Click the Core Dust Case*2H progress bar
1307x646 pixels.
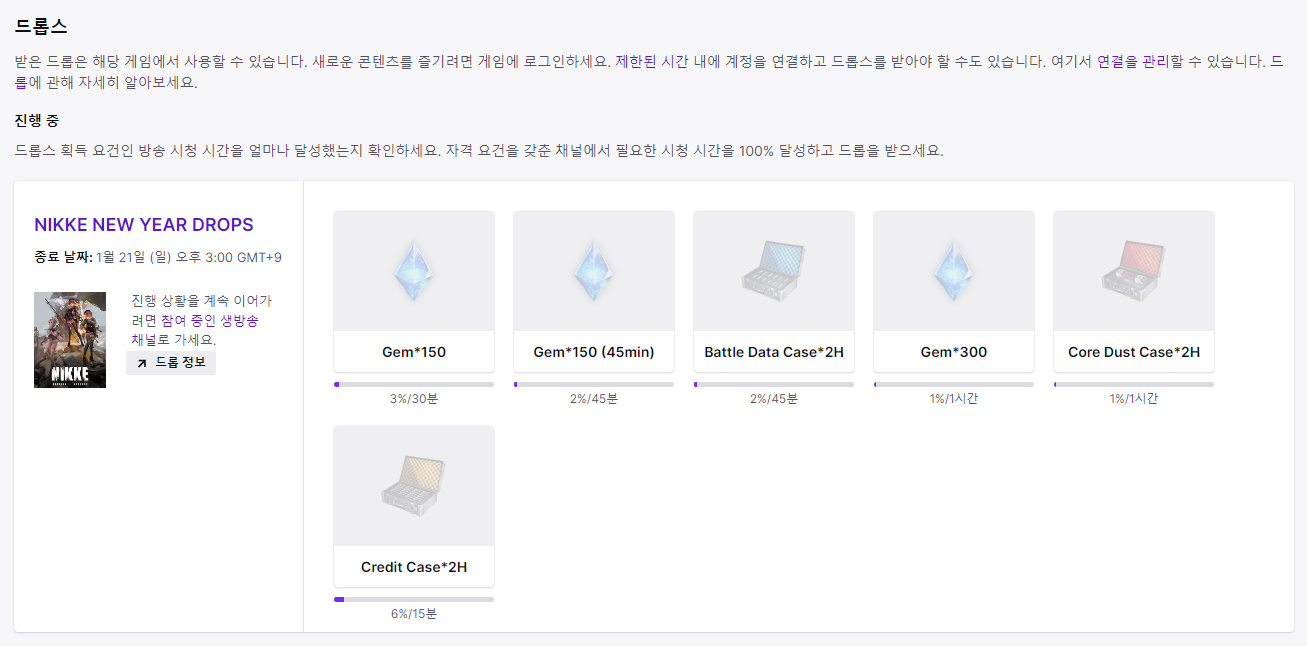1134,384
